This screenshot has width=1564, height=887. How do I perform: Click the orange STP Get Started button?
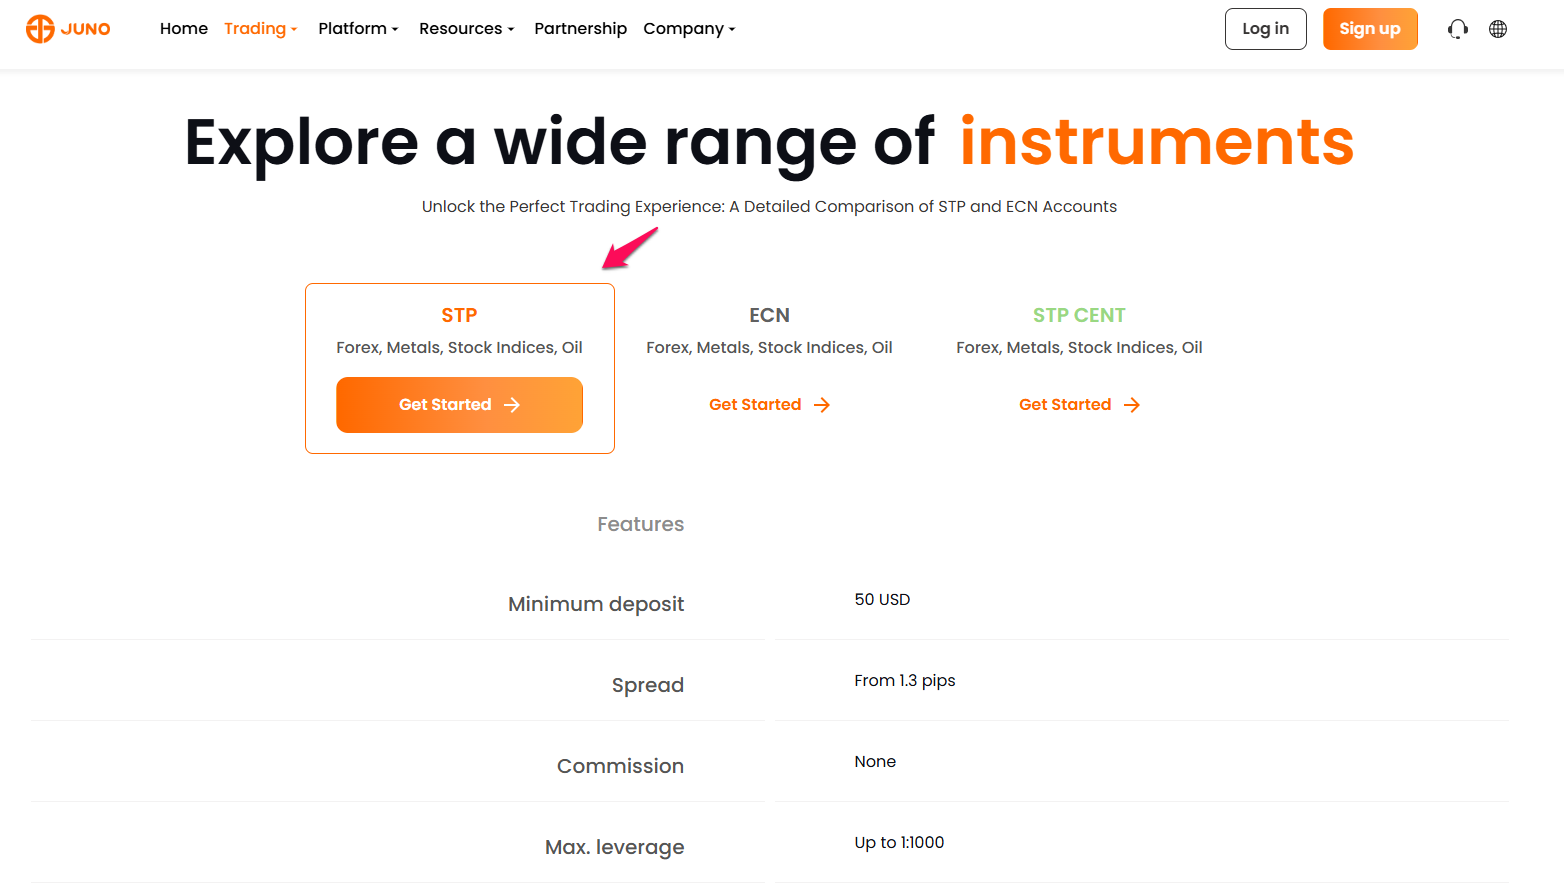coord(460,405)
